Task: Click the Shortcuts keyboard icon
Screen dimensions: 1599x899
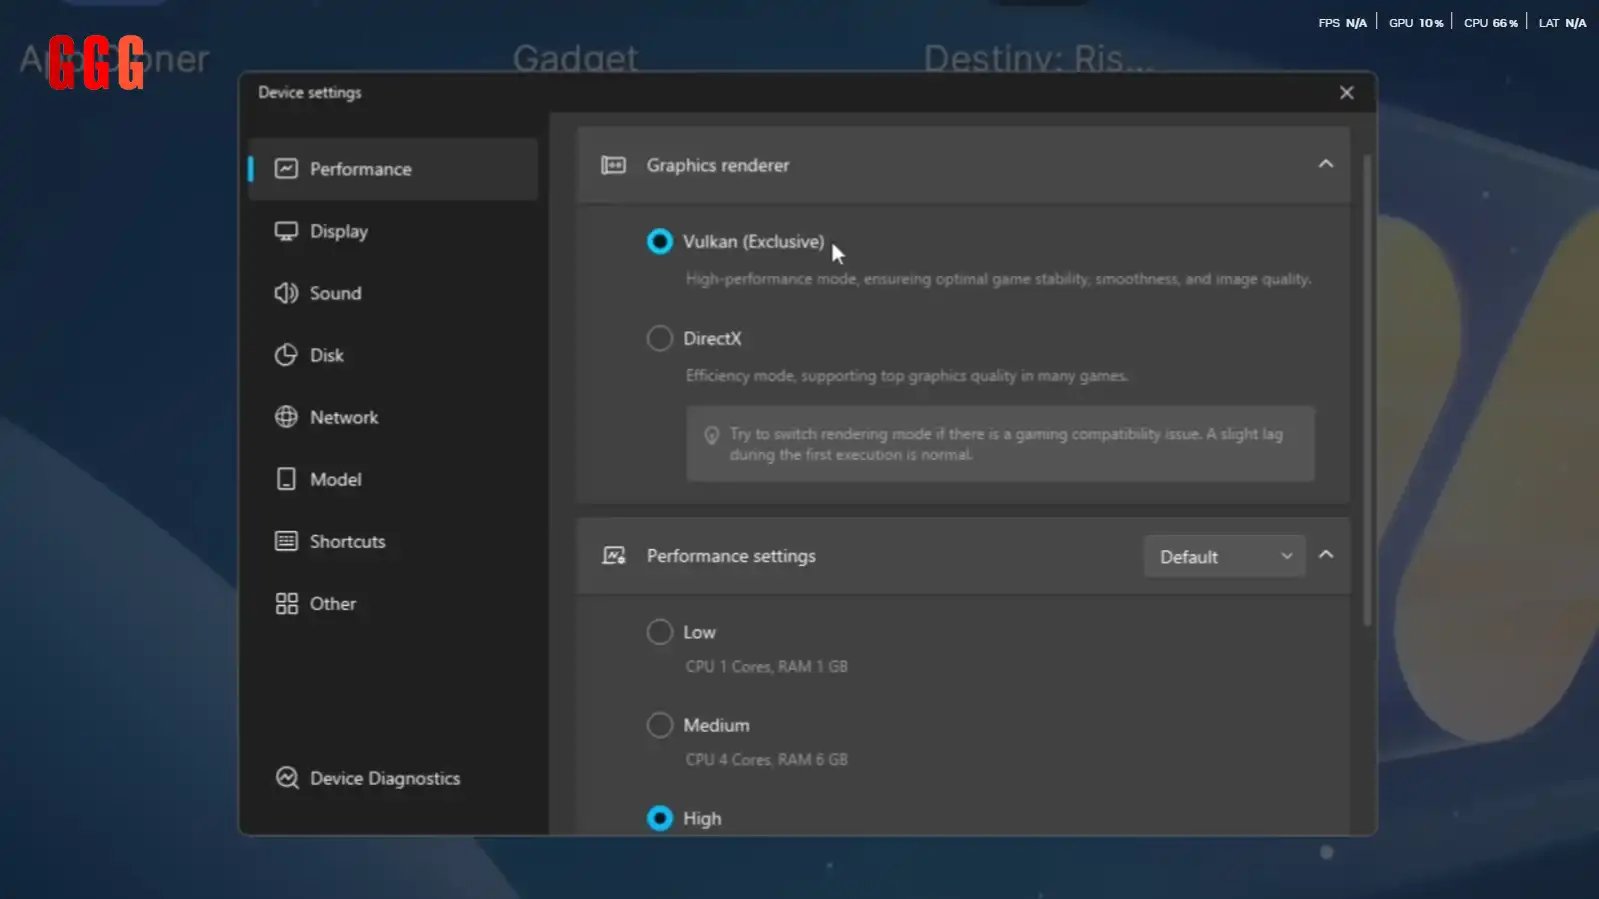Action: click(286, 541)
